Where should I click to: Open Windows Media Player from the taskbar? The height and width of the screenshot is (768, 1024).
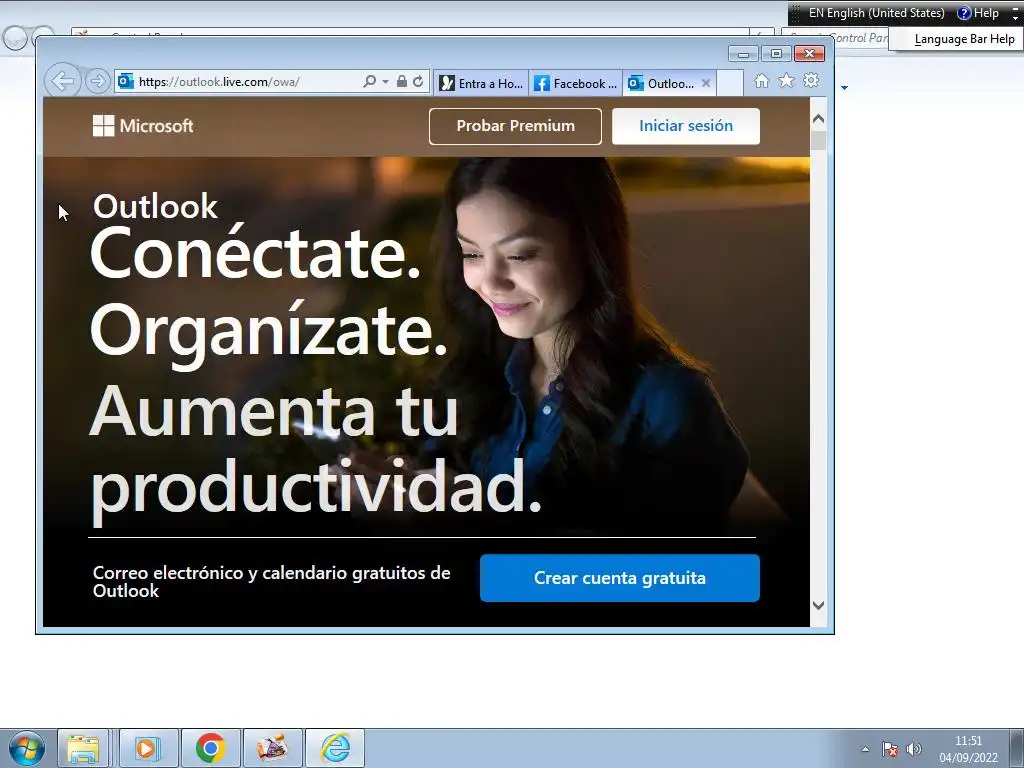coord(148,748)
